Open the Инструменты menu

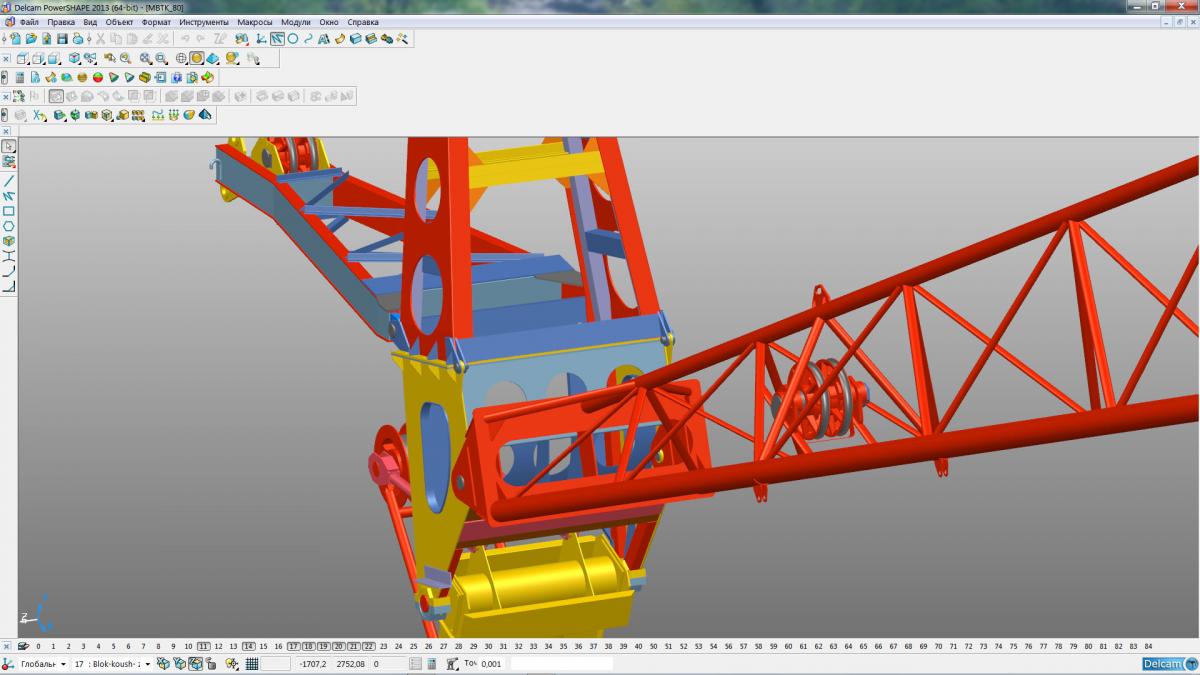point(204,21)
